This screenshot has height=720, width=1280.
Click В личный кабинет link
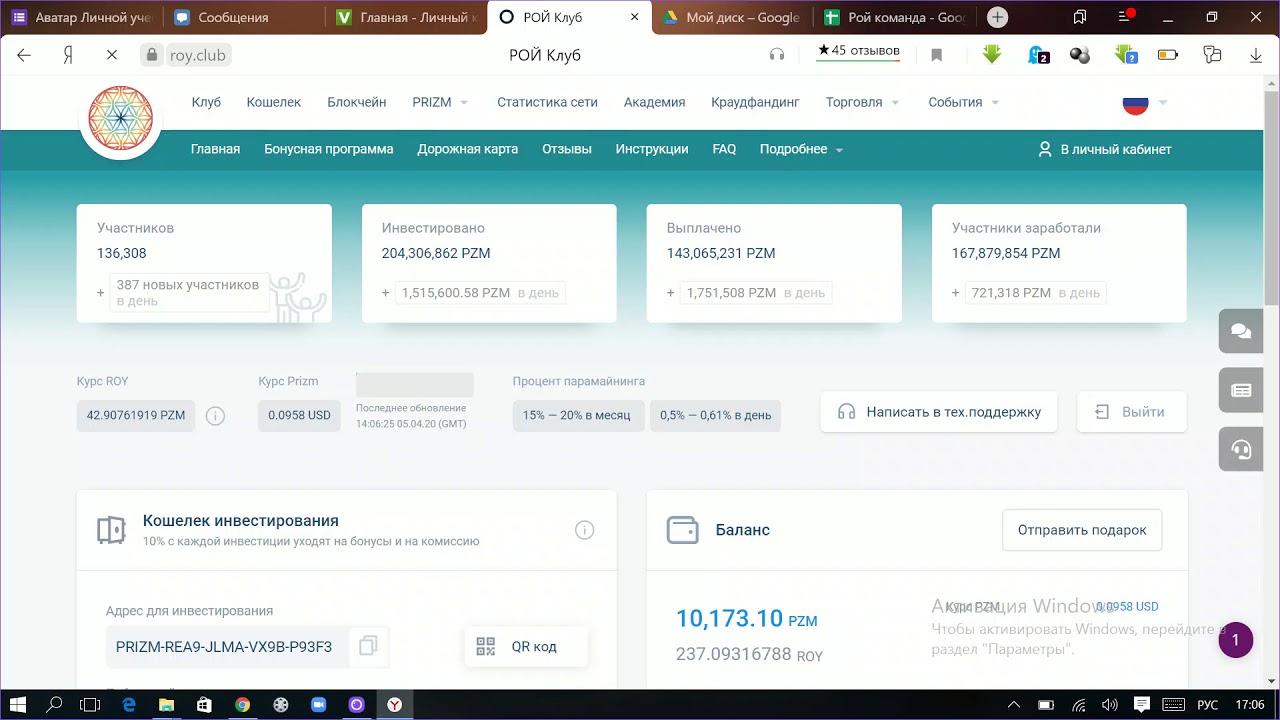coord(1104,149)
